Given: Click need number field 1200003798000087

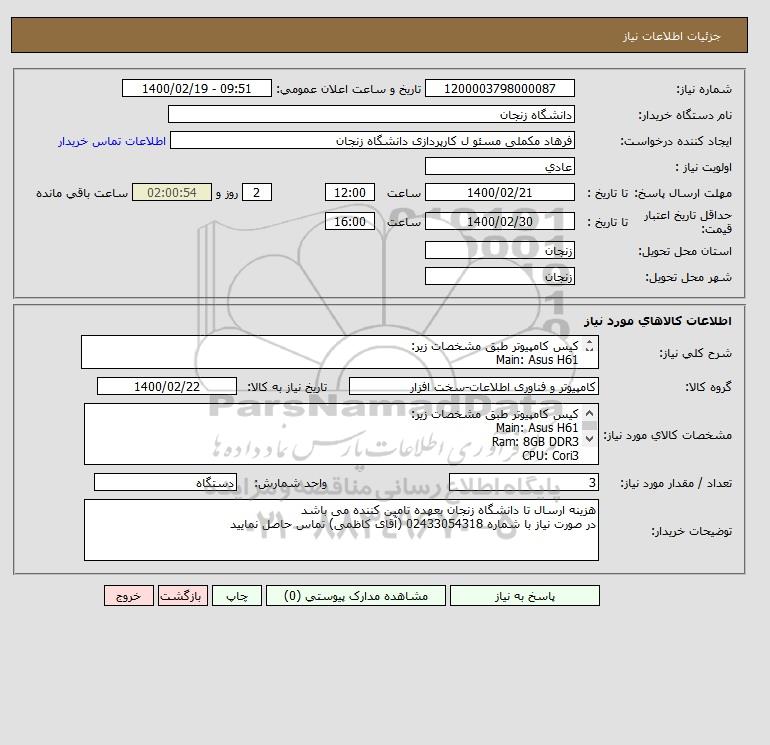Looking at the screenshot, I should pos(499,88).
